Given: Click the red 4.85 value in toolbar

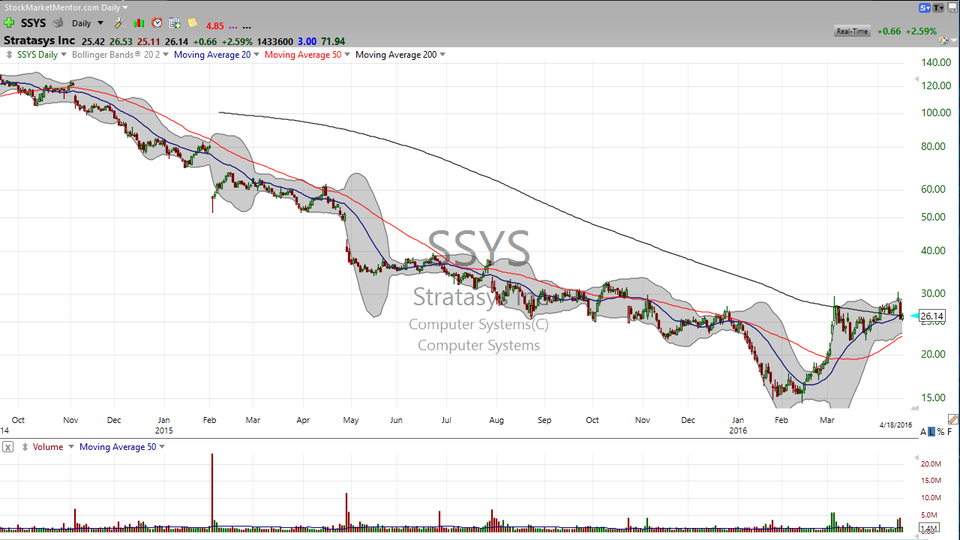Looking at the screenshot, I should point(215,26).
